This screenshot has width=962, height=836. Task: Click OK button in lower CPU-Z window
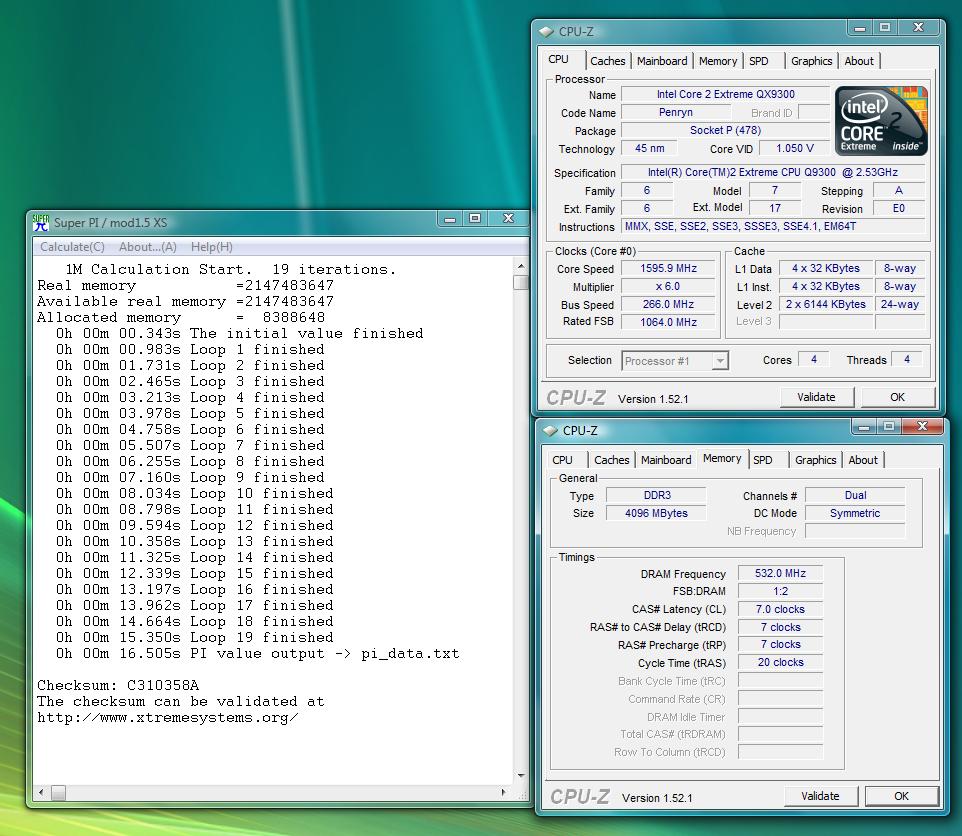(901, 796)
